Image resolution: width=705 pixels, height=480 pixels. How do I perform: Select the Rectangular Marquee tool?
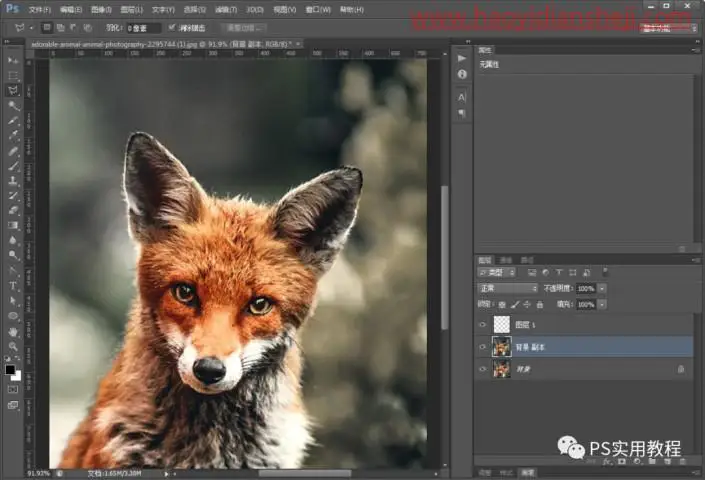(x=13, y=75)
